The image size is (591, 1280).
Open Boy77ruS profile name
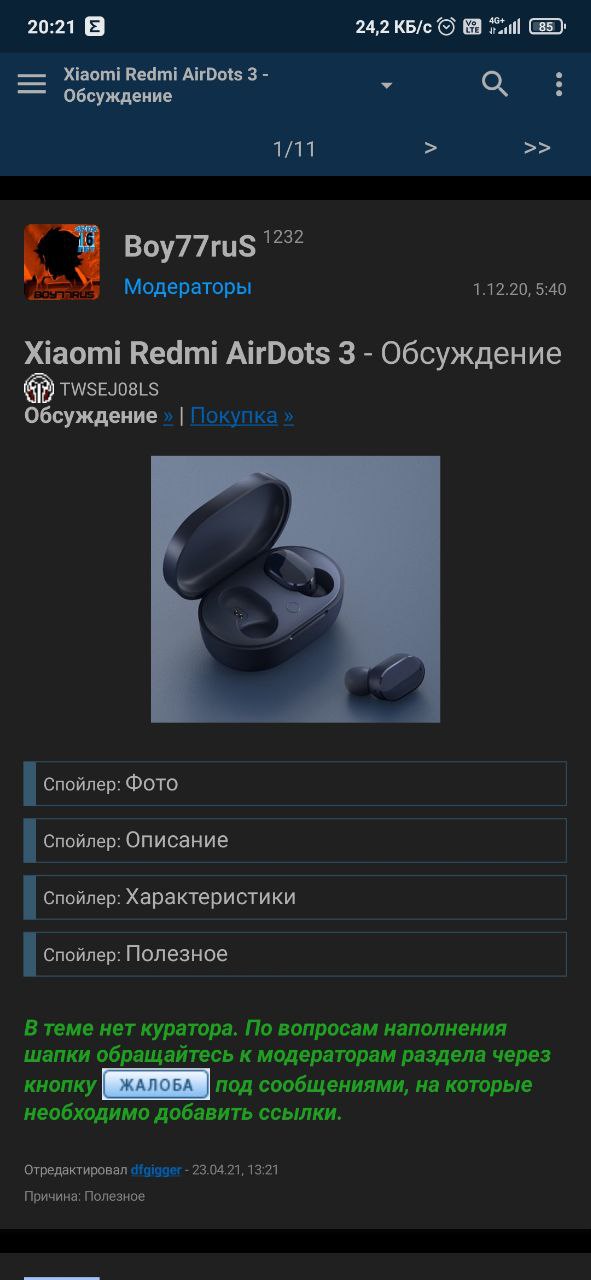tap(190, 246)
